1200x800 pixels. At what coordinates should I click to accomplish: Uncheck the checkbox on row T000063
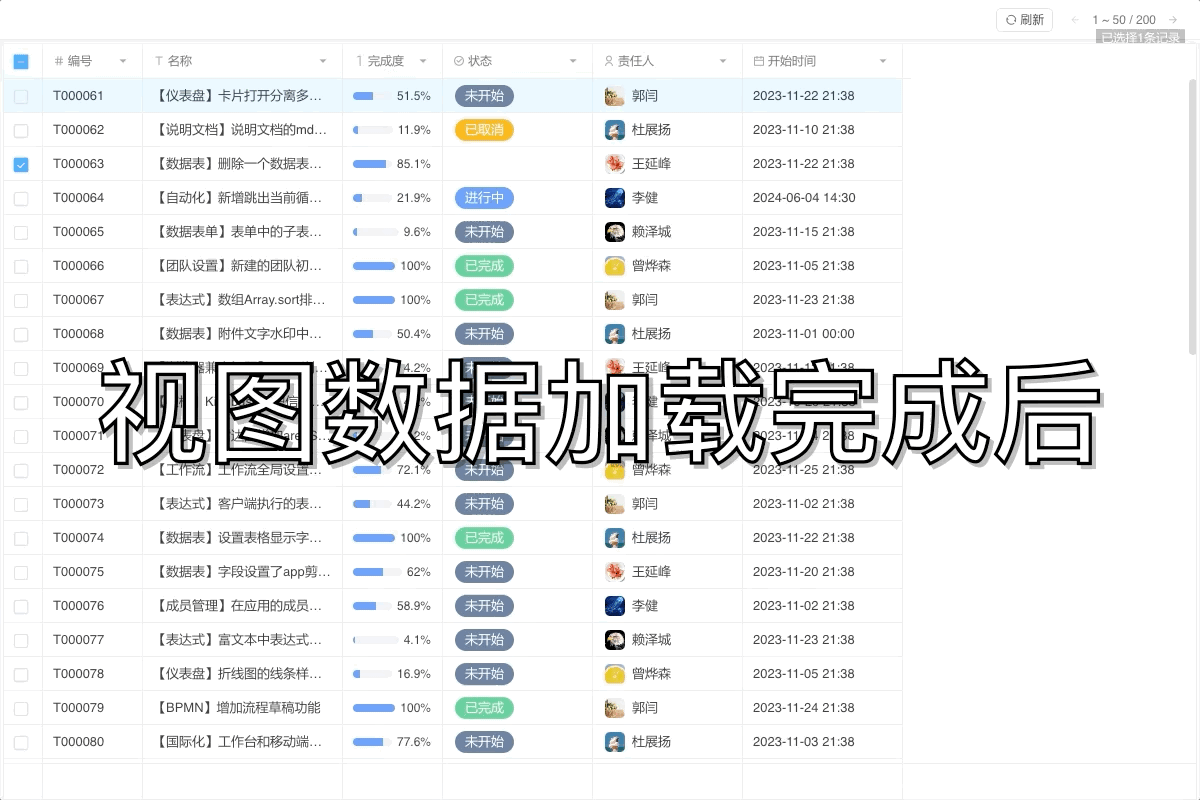pos(22,164)
